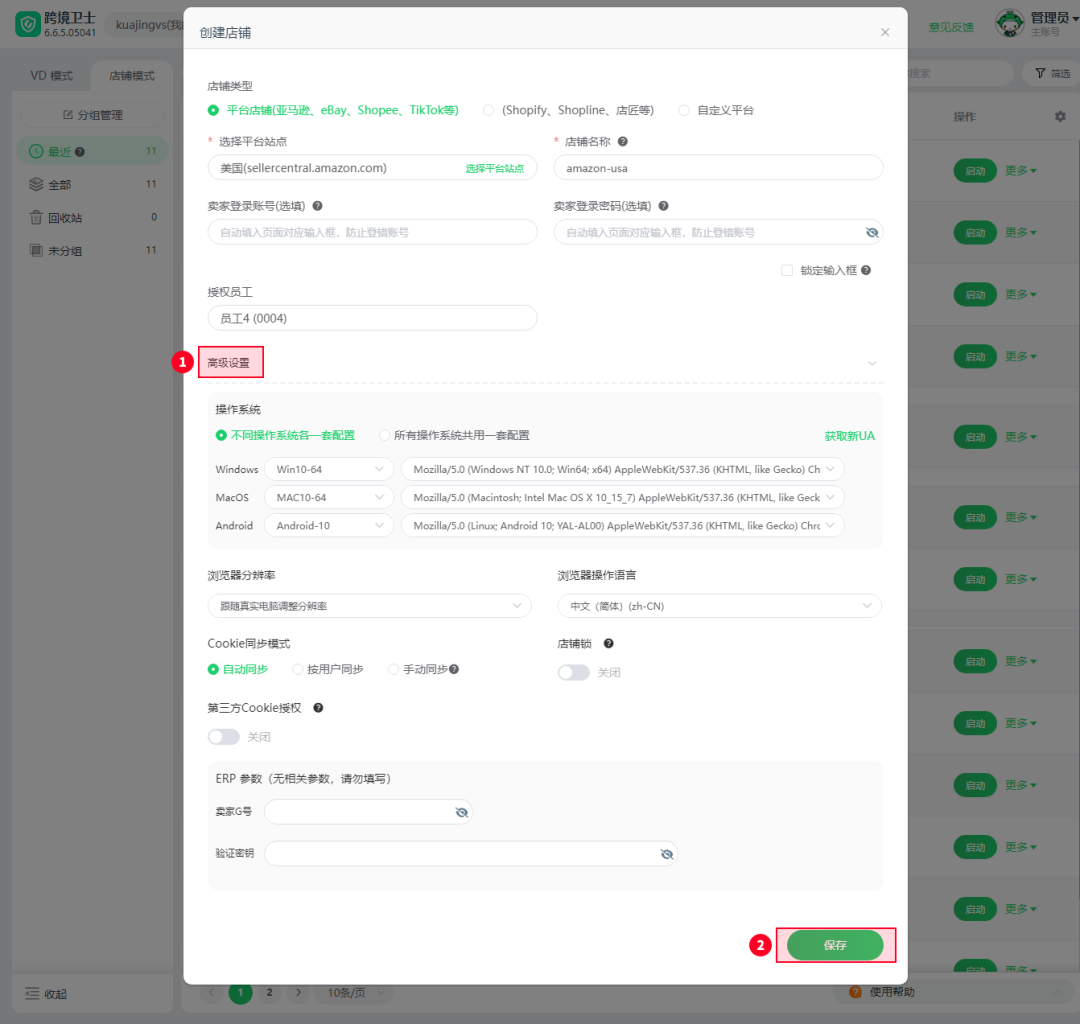The width and height of the screenshot is (1080, 1024).
Task: Toggle the 第三方Cookie授权 switch
Action: tap(224, 737)
